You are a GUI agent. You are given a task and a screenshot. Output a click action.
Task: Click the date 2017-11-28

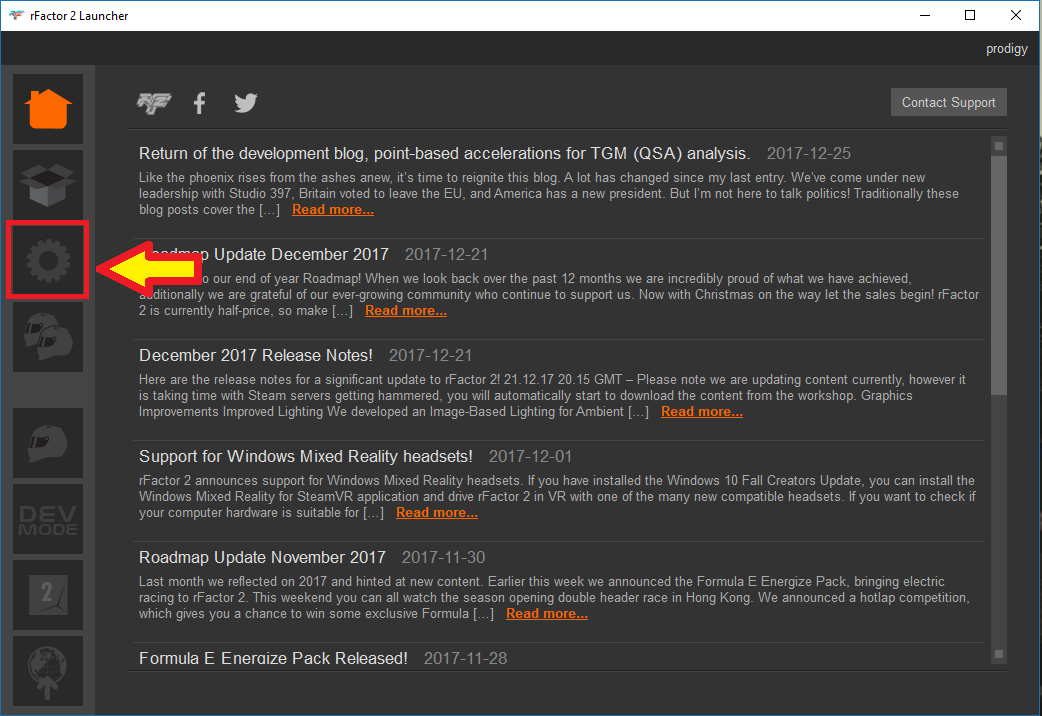point(465,659)
